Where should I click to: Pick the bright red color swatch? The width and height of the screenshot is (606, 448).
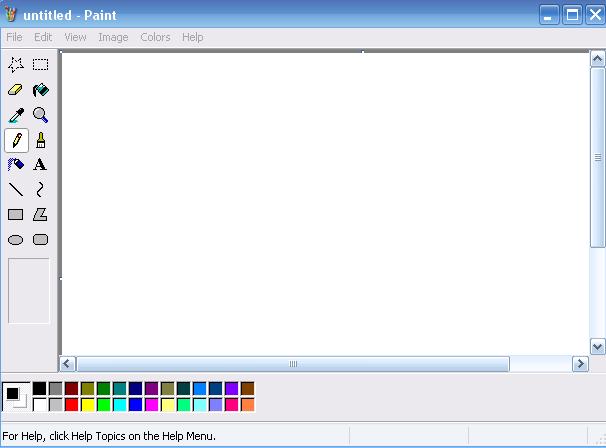(71, 405)
